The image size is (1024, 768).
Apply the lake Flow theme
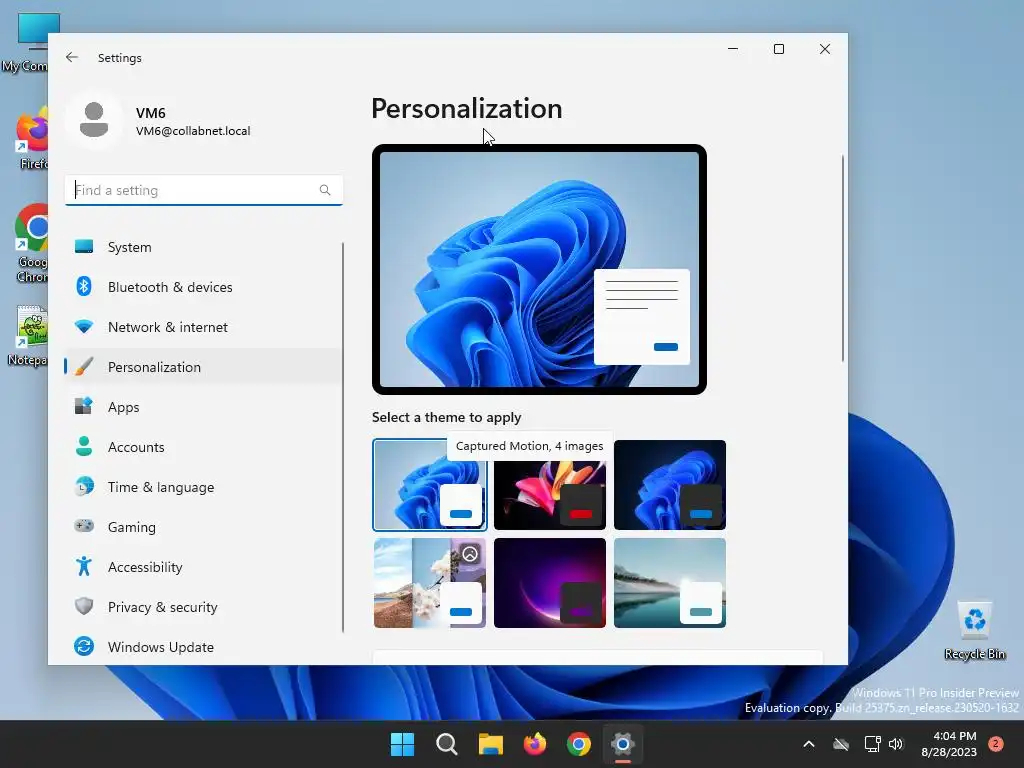click(x=669, y=583)
